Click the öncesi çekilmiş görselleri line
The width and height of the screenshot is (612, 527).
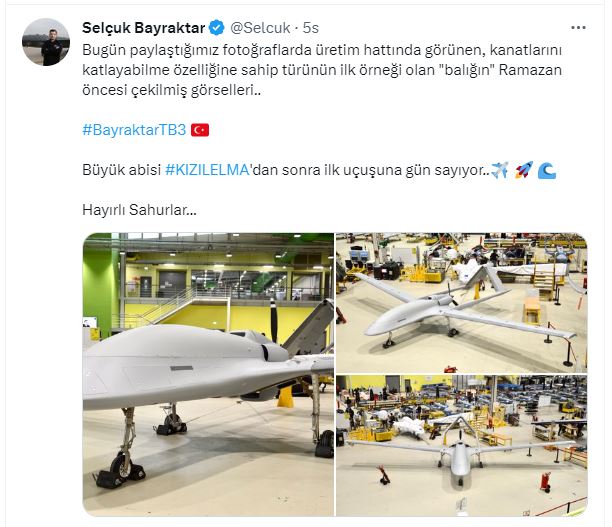[x=172, y=90]
